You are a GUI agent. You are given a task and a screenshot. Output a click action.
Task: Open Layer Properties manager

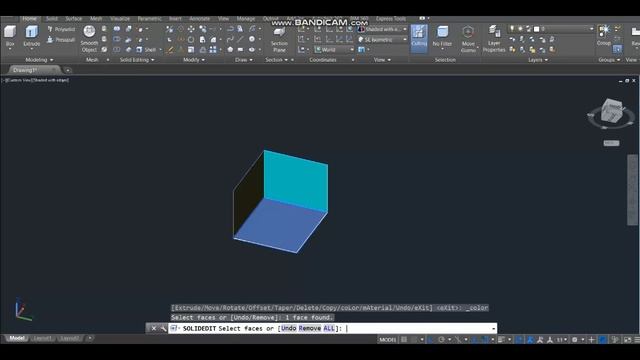point(494,39)
